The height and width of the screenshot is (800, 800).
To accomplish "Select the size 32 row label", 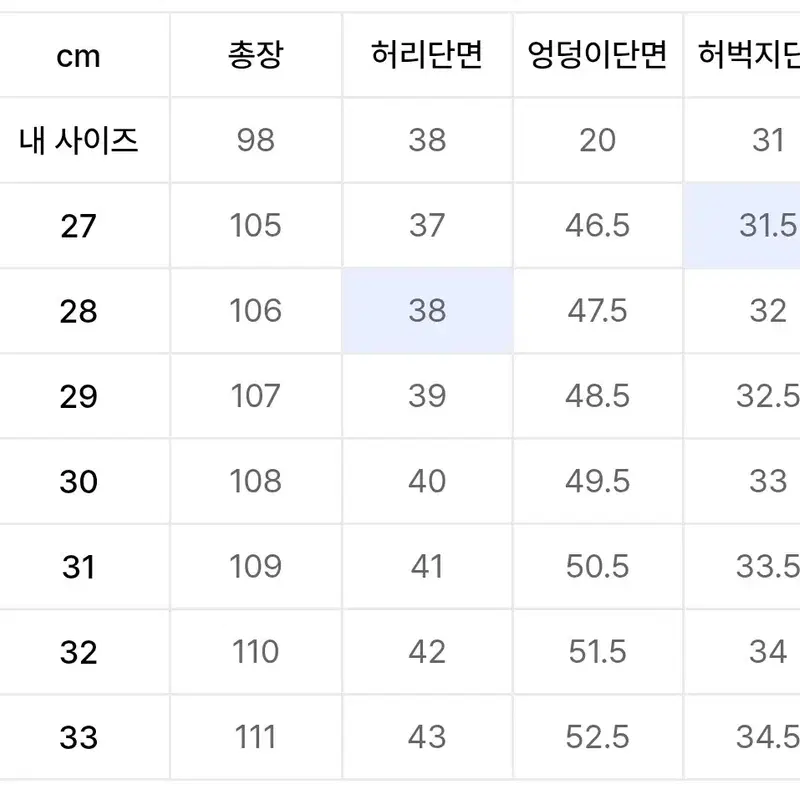I will pyautogui.click(x=79, y=652).
